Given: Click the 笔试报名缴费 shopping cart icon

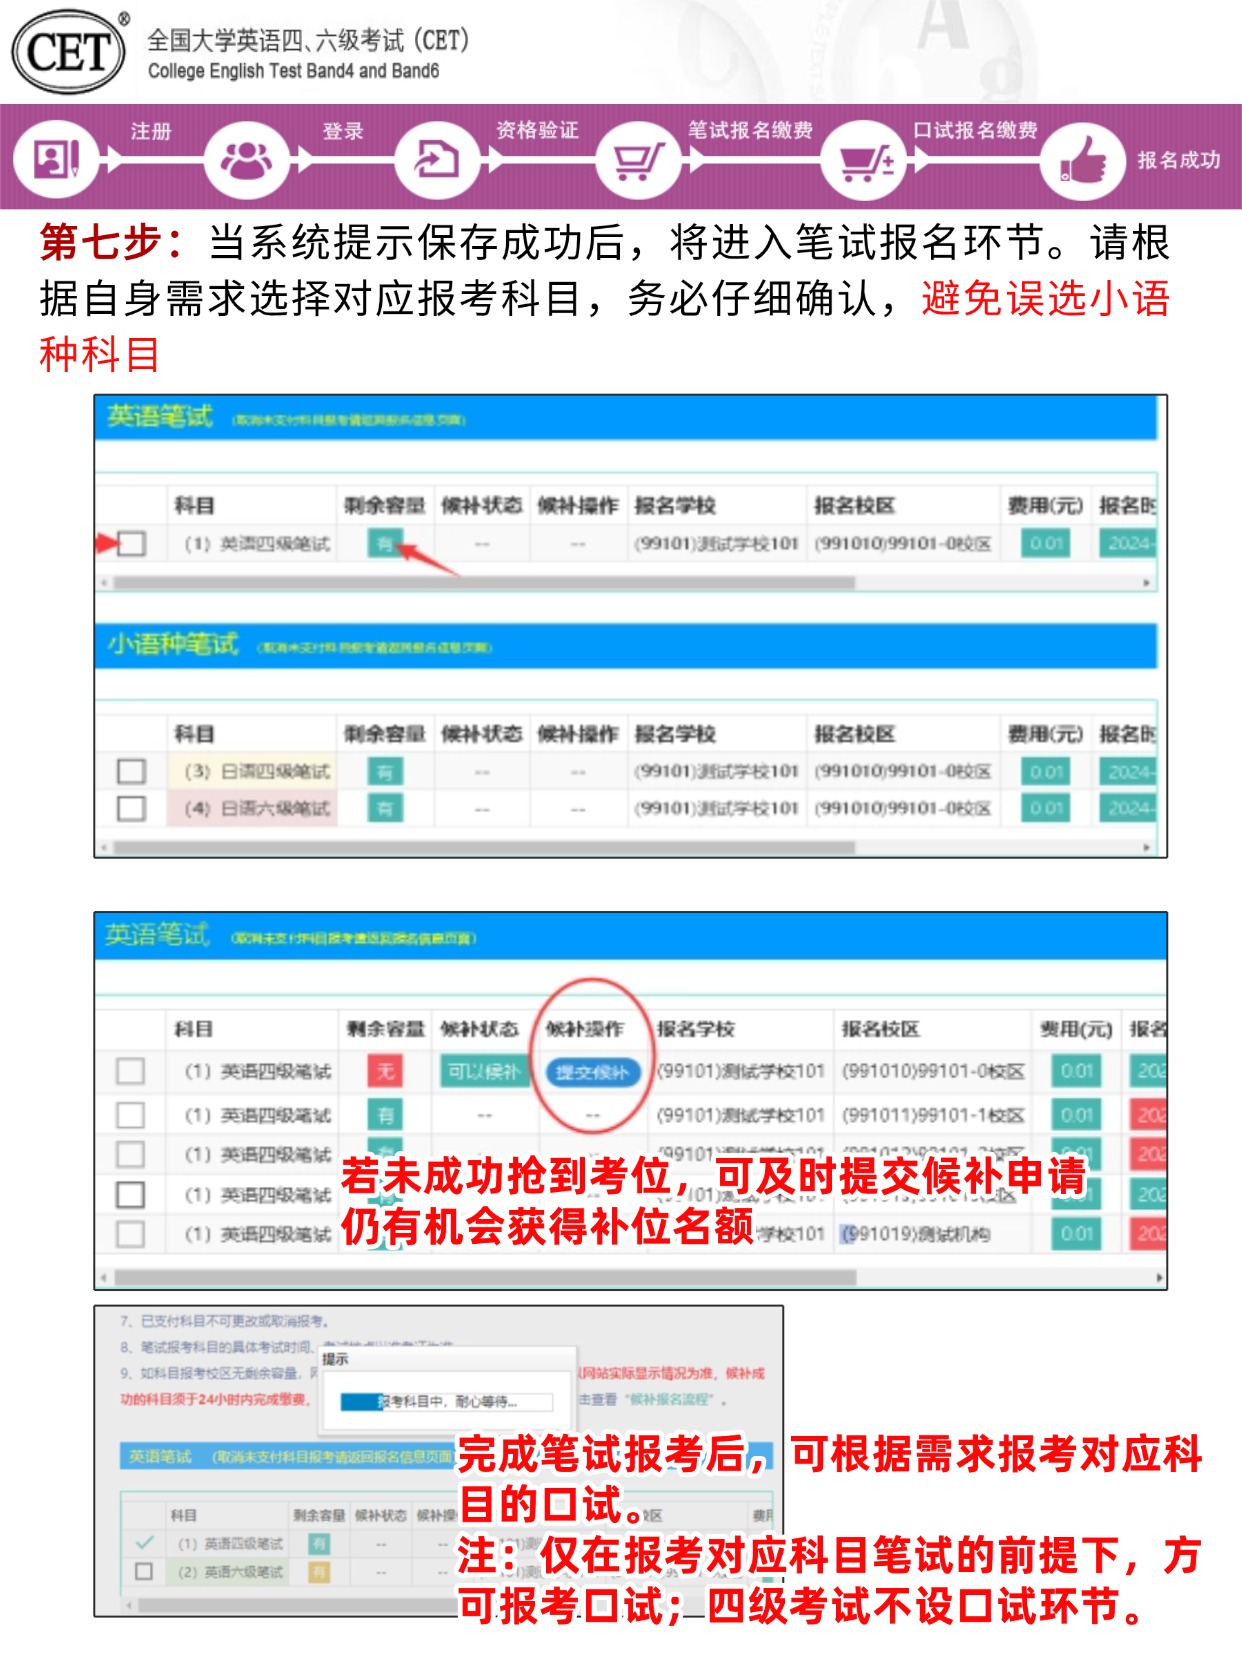Looking at the screenshot, I should point(638,159).
